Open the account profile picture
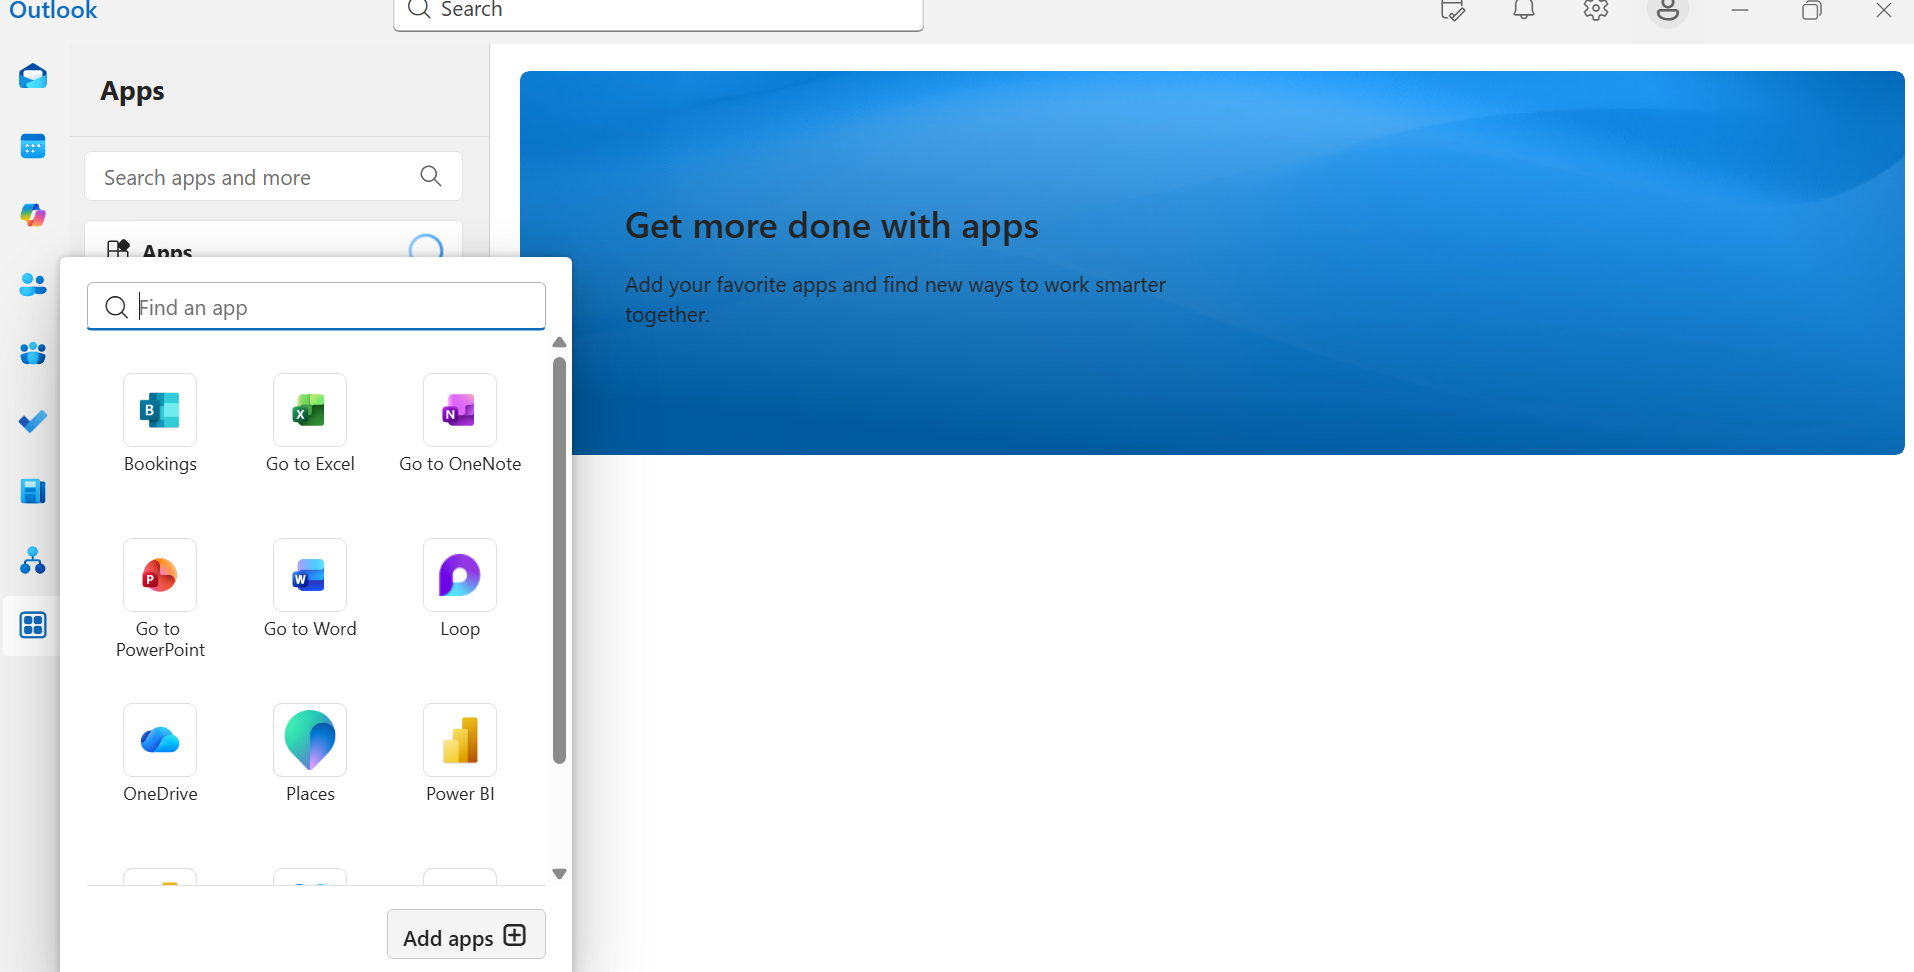The width and height of the screenshot is (1914, 972). [1668, 10]
